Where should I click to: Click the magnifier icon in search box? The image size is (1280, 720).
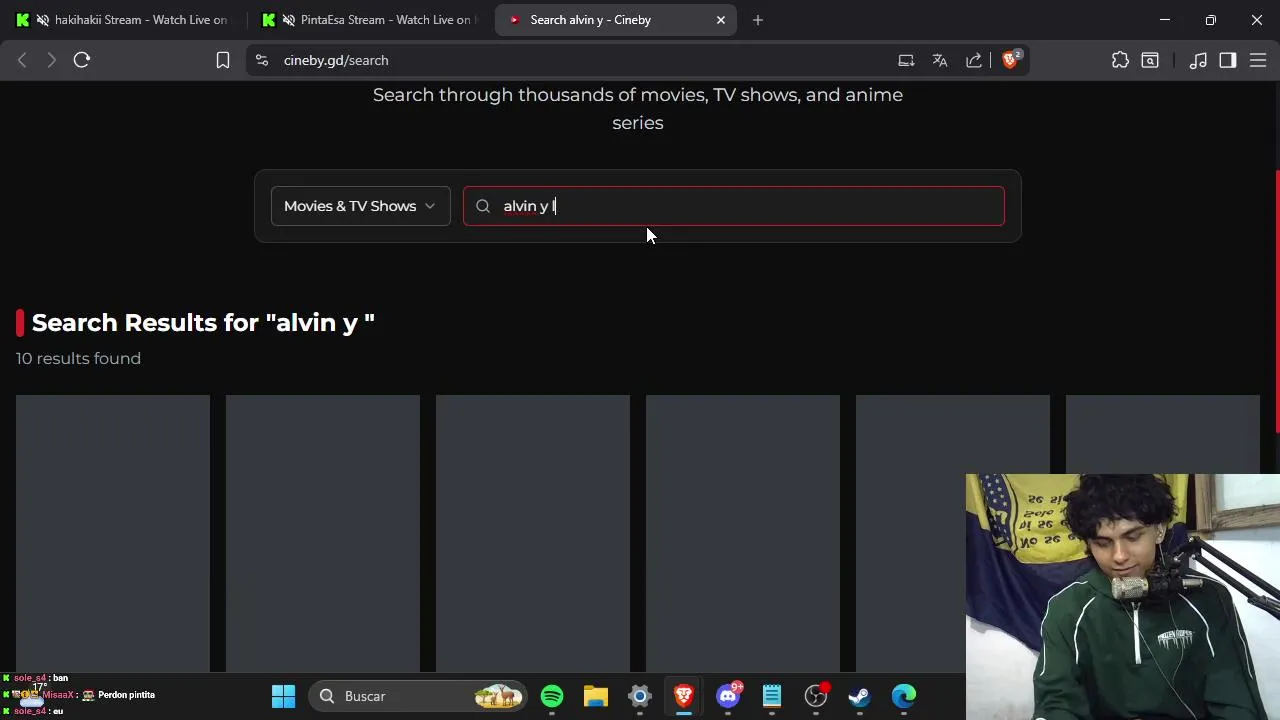coord(483,206)
